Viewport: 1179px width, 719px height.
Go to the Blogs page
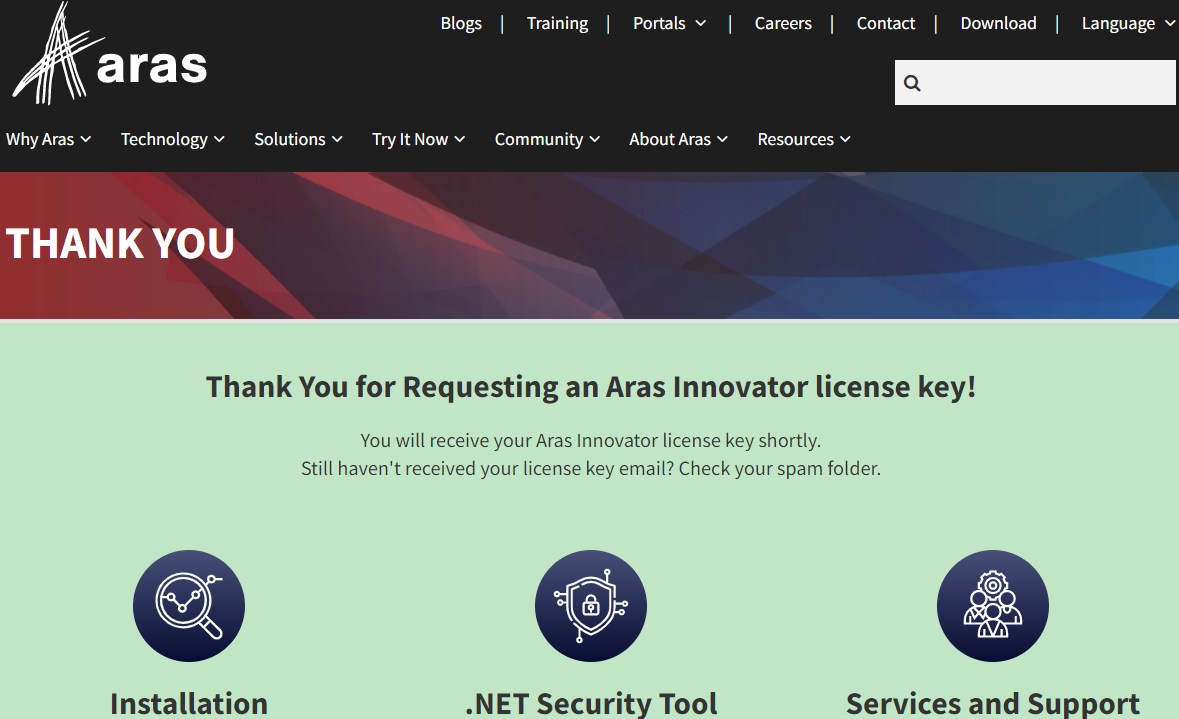461,23
